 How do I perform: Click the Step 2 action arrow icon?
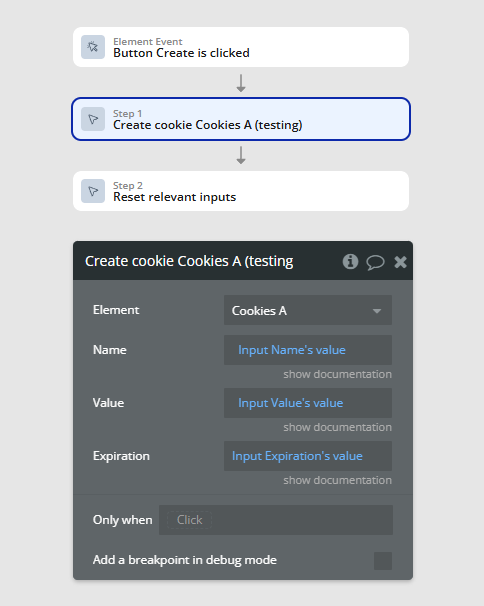click(93, 191)
